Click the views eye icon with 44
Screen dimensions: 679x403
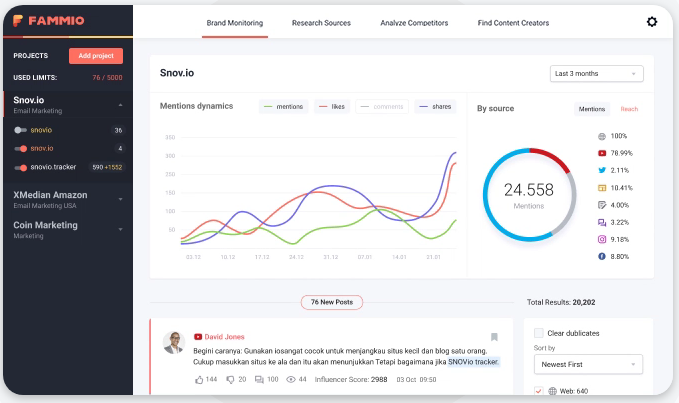(291, 380)
